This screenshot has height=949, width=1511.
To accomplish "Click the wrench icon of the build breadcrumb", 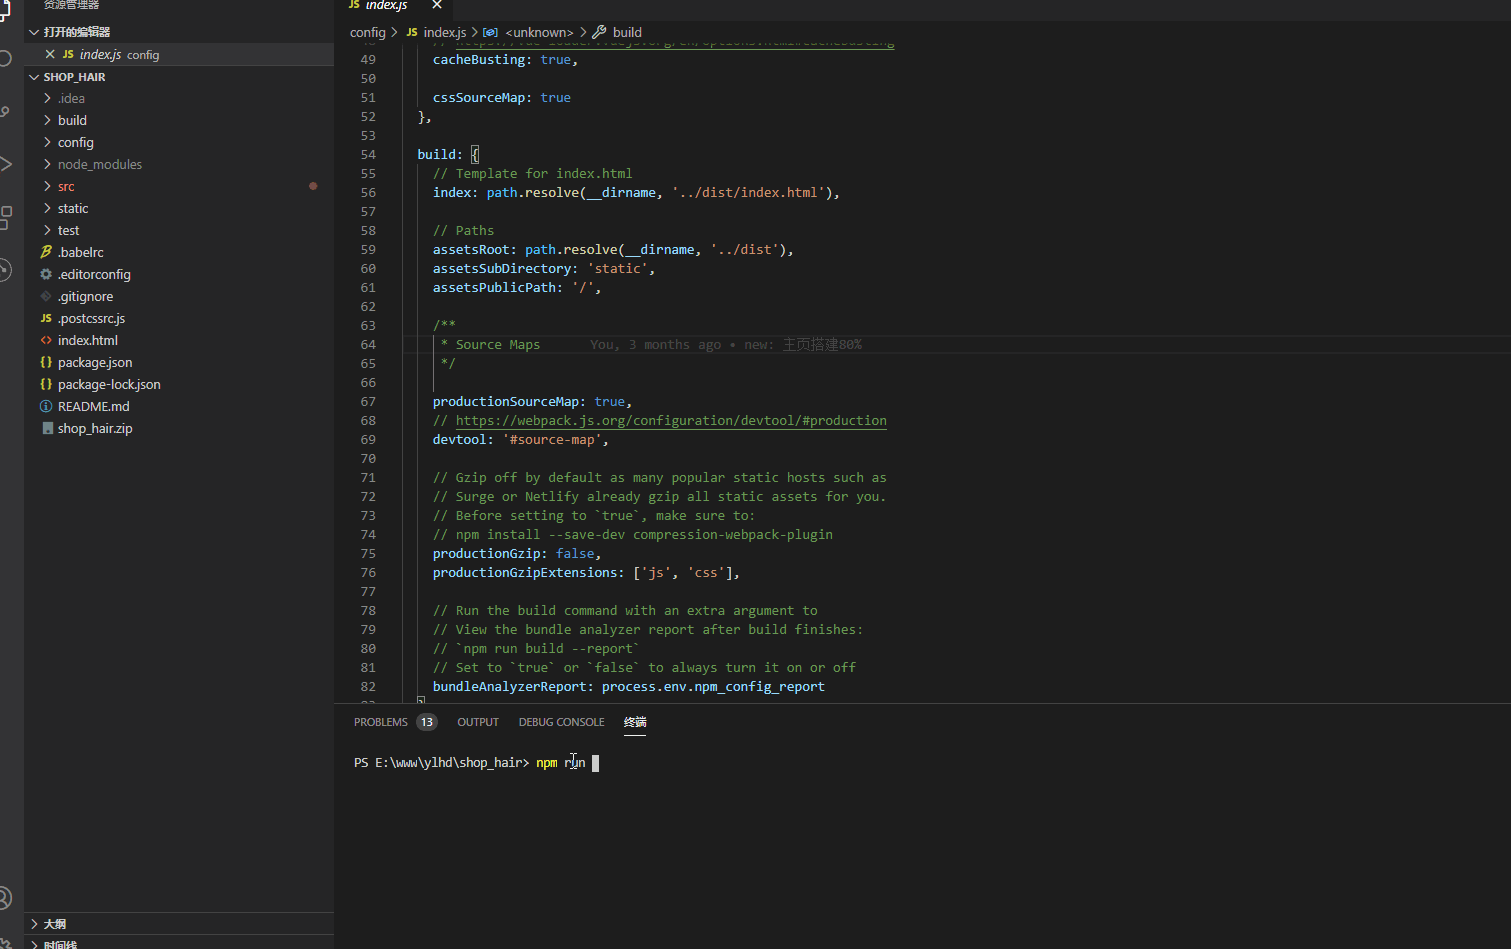I will [x=599, y=32].
